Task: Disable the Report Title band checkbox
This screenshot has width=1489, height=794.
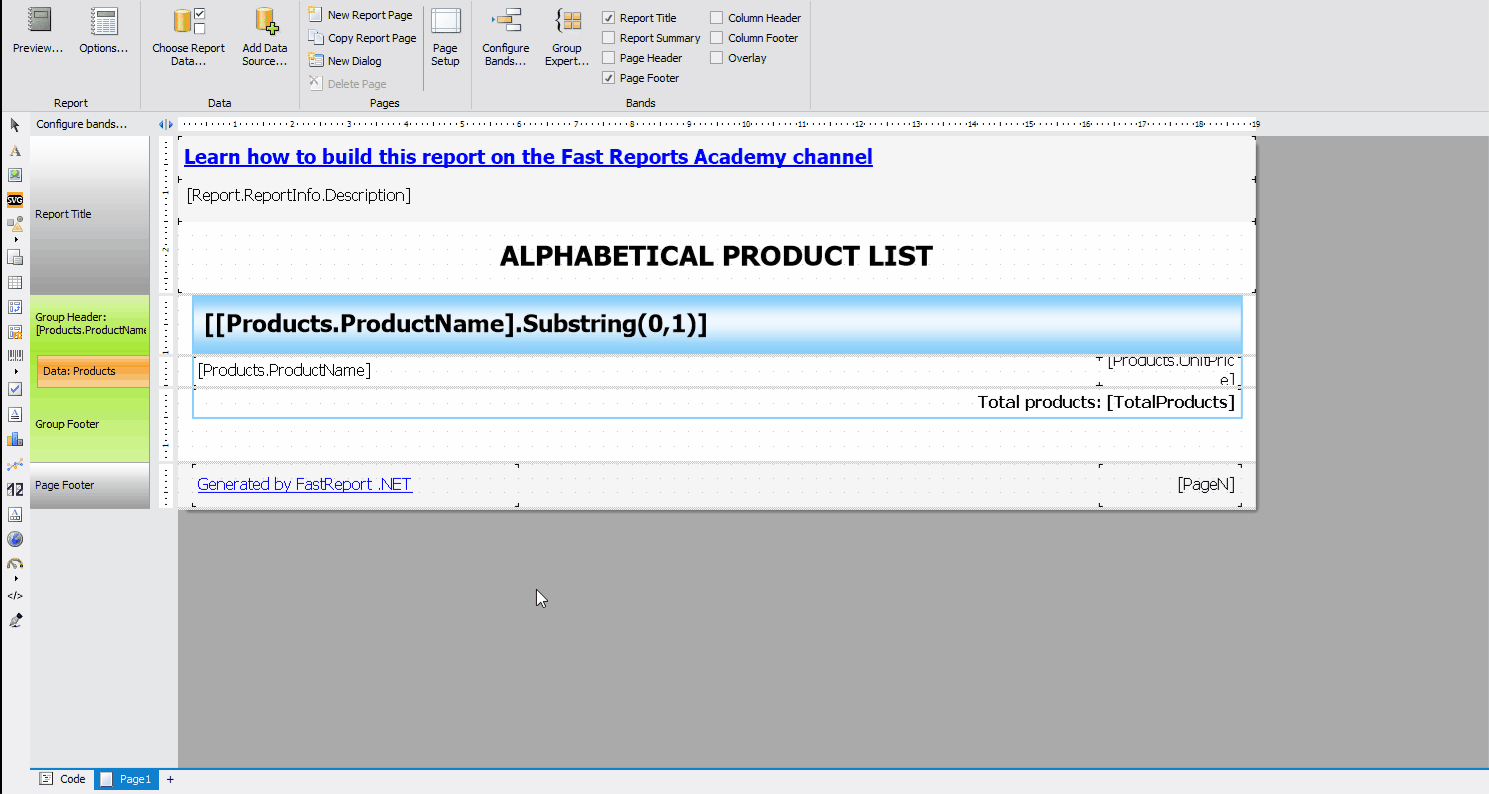Action: [608, 18]
